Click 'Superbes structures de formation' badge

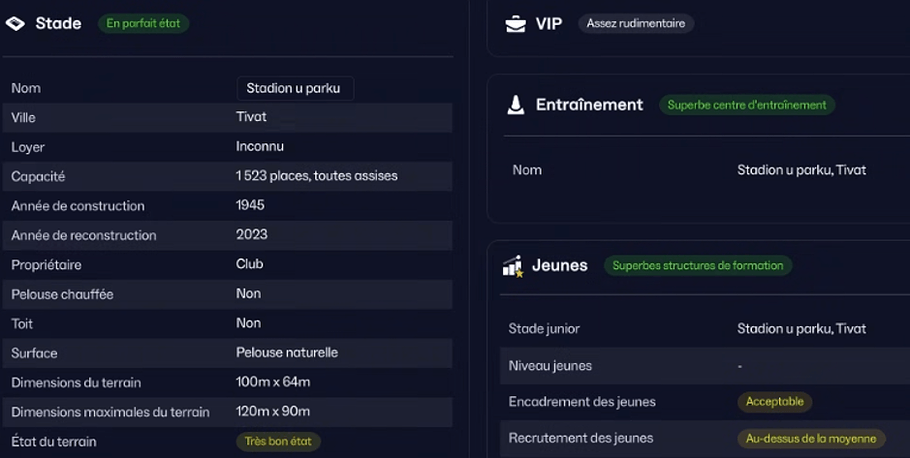coord(698,265)
